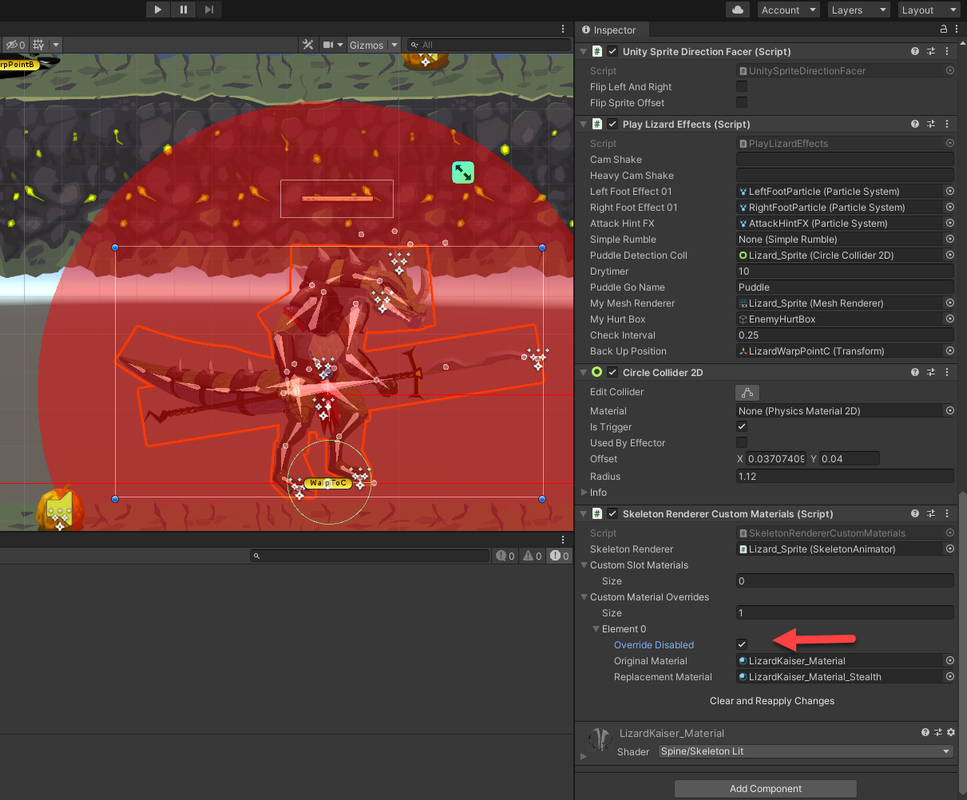Open Play Lizard Effects context menu
The width and height of the screenshot is (967, 800).
pos(947,124)
